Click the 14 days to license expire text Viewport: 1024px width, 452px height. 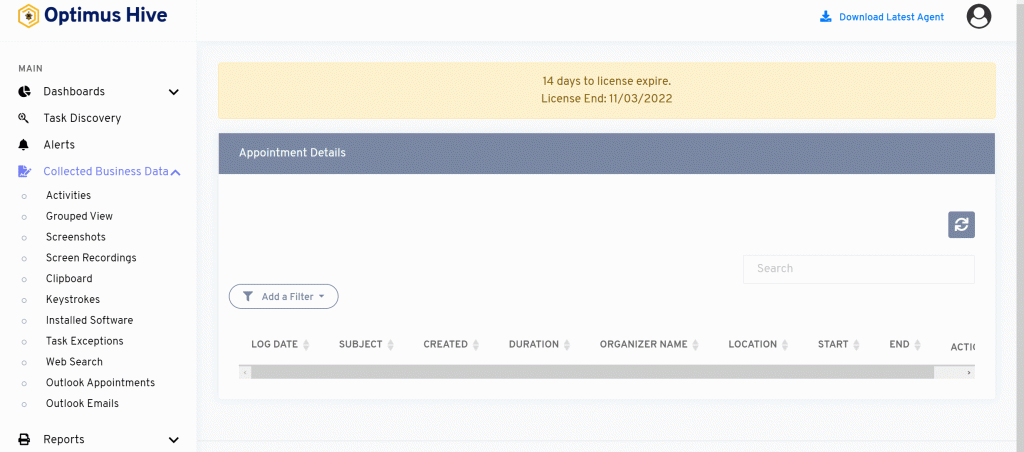607,82
